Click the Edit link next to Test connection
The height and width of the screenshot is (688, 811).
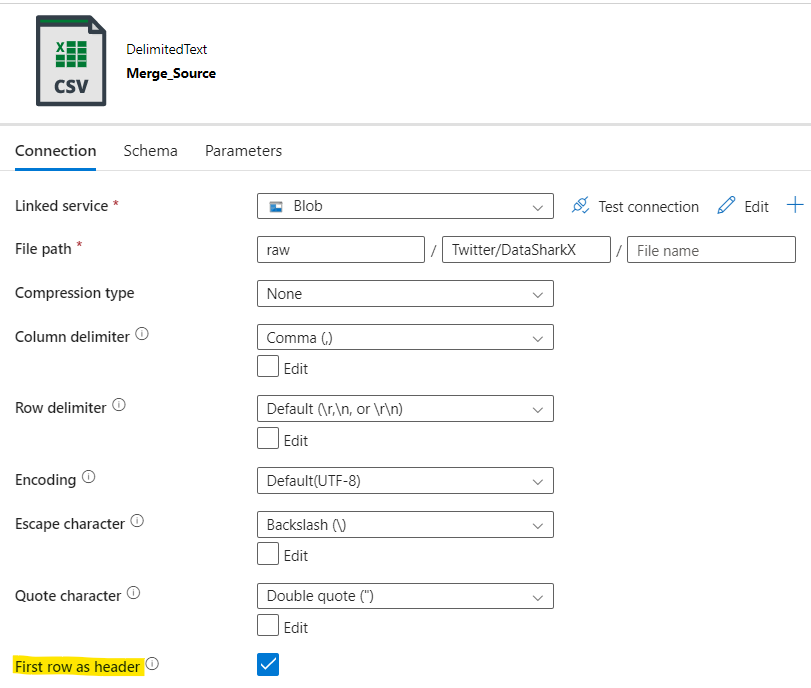[756, 207]
